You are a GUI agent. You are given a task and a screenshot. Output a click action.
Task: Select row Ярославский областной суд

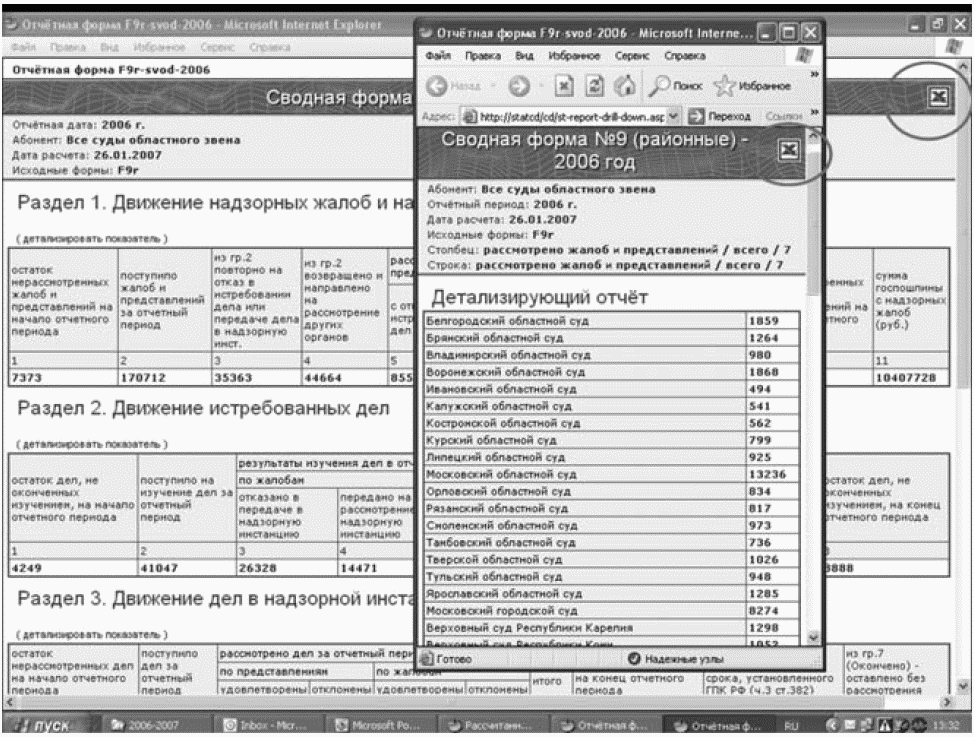tap(611, 593)
